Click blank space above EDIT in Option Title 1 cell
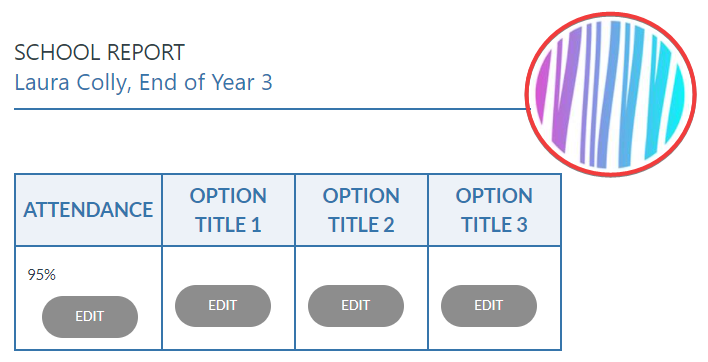The image size is (708, 362). pos(228,265)
